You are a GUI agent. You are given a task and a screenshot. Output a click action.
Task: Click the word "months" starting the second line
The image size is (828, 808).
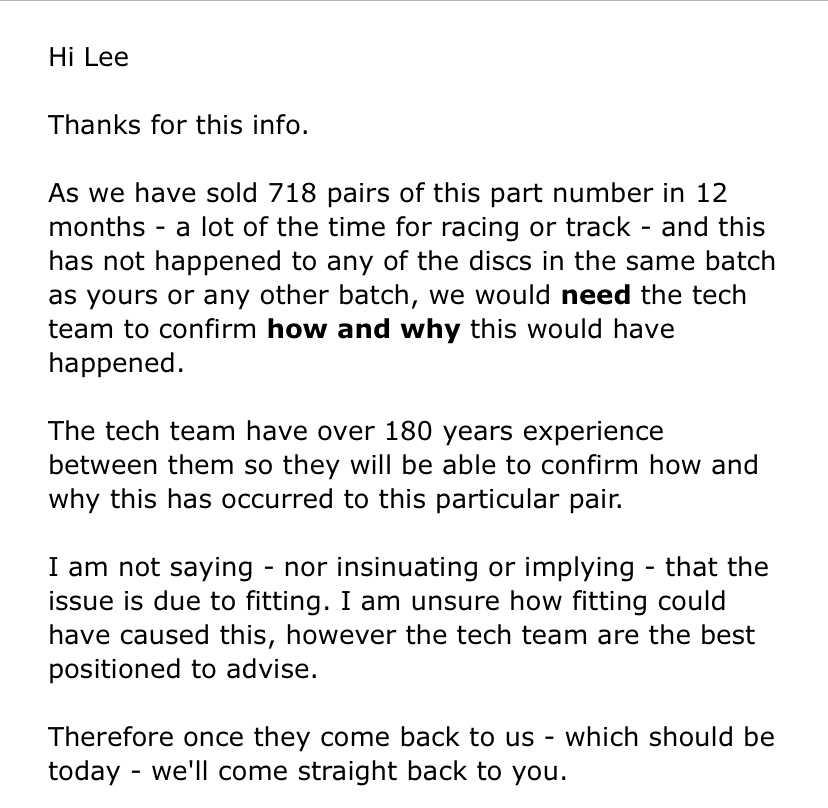point(98,227)
